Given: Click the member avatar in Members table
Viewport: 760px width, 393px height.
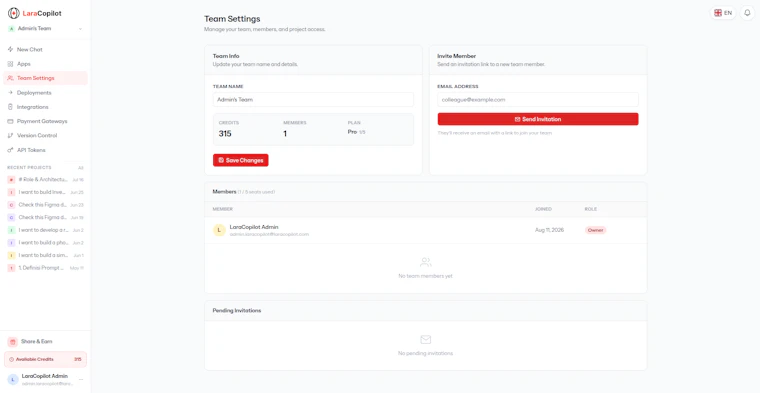Looking at the screenshot, I should click(x=219, y=230).
